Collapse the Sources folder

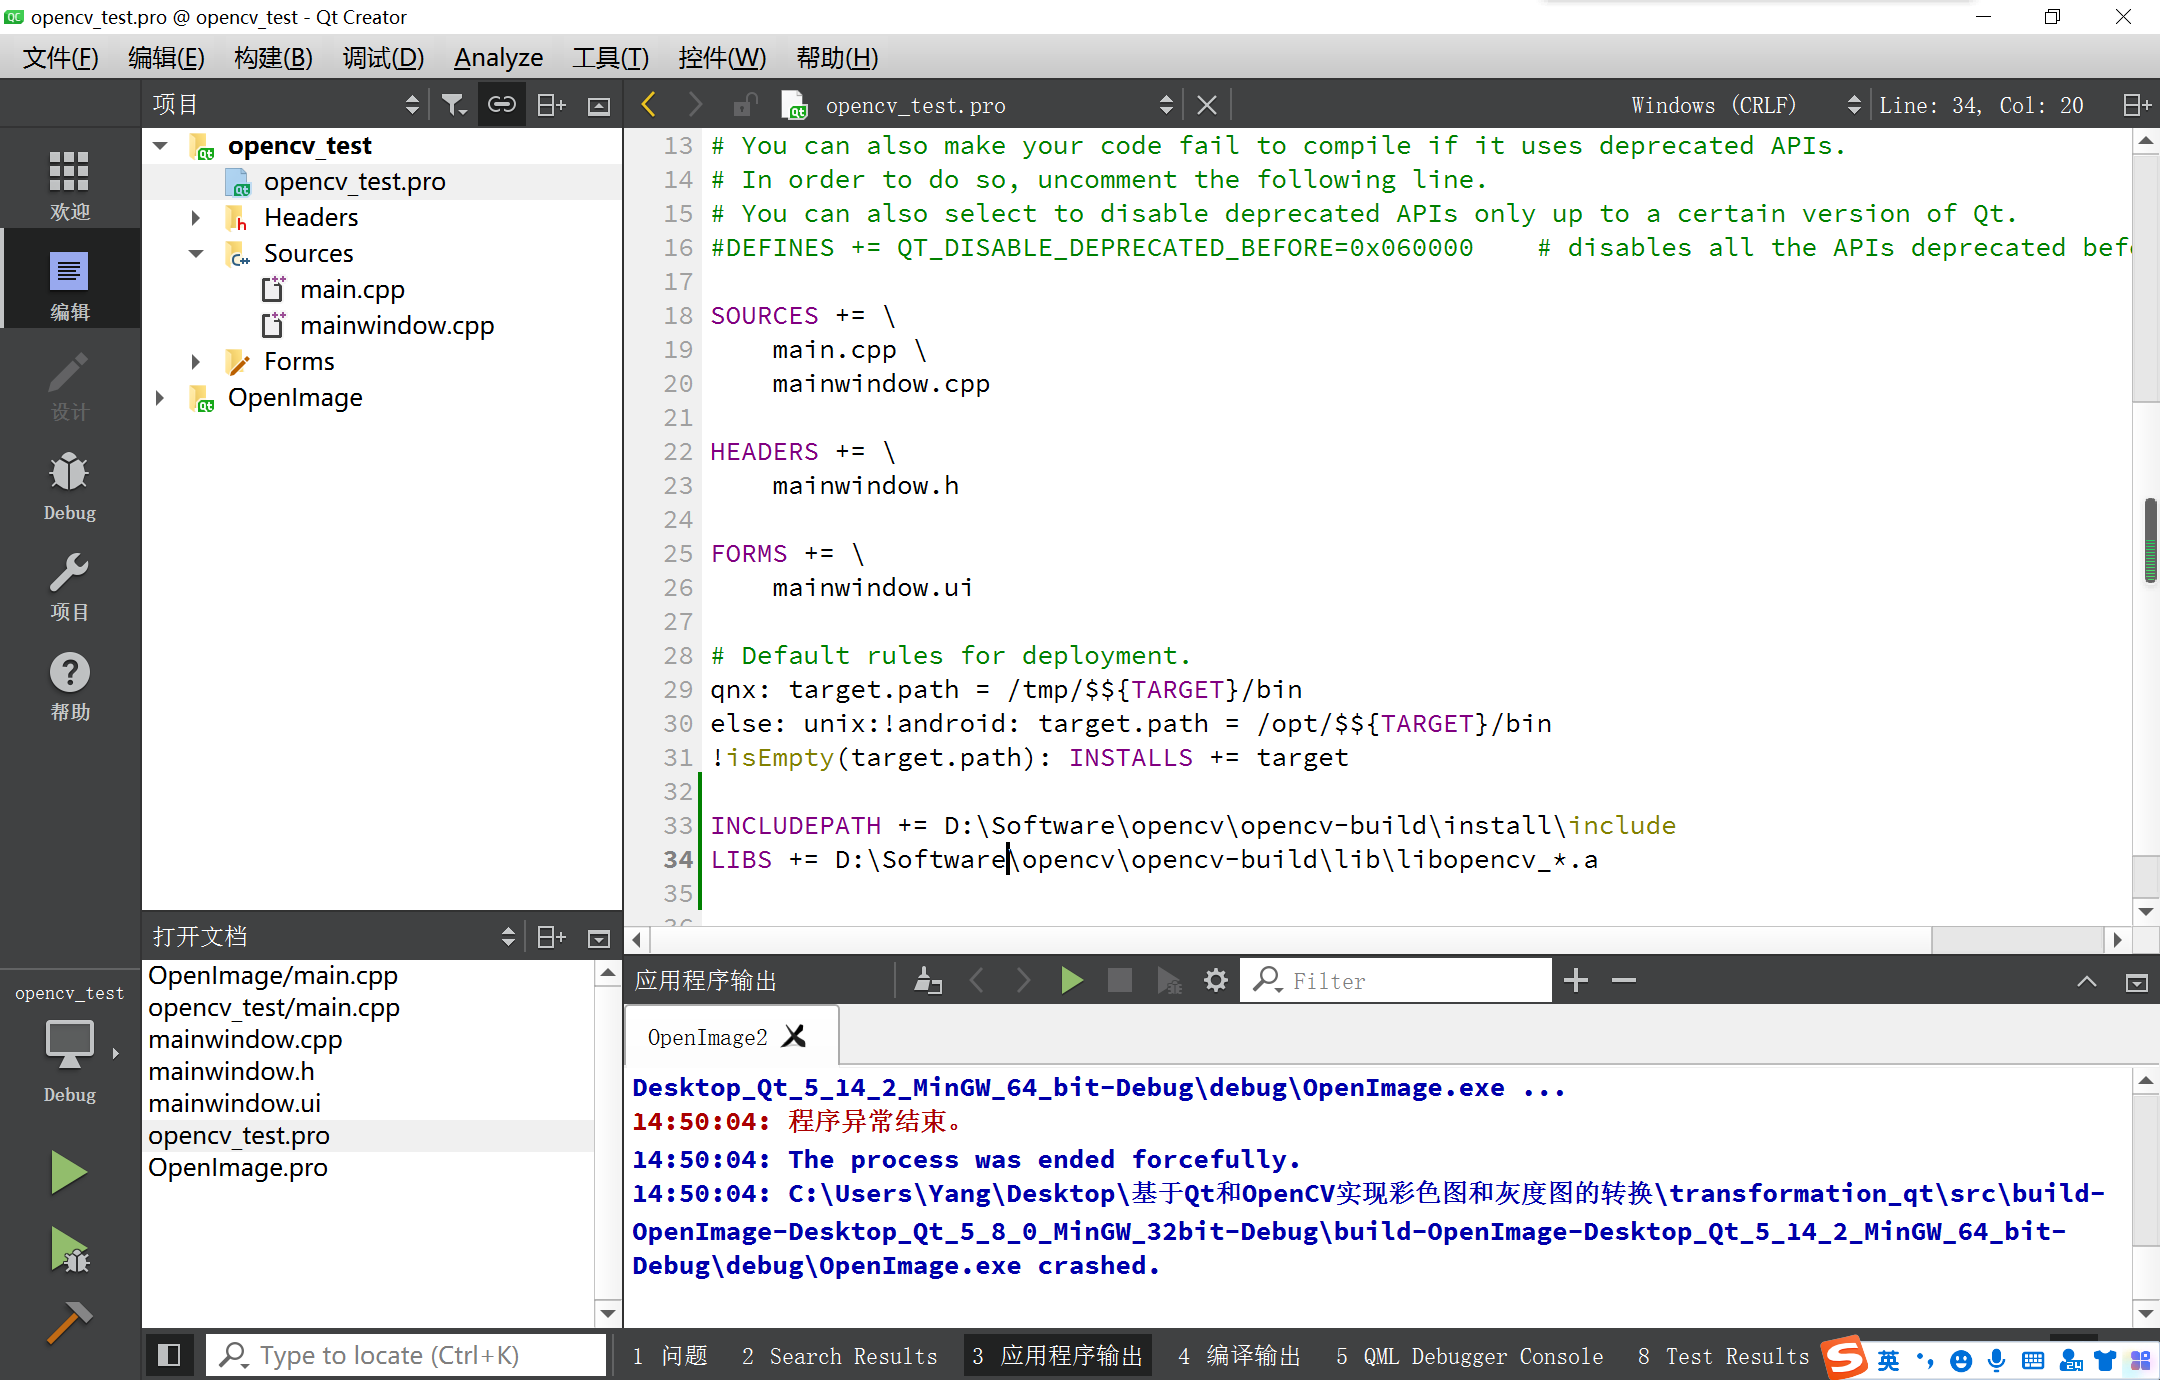196,254
